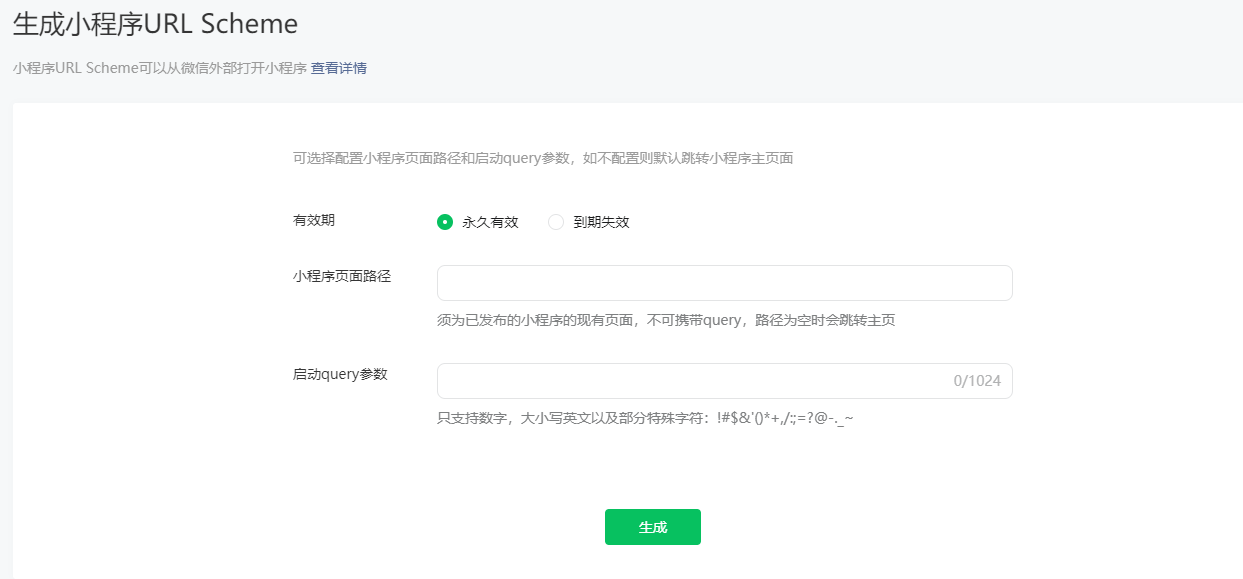
Task: Click the 启动query参数 field label
Action: click(340, 374)
